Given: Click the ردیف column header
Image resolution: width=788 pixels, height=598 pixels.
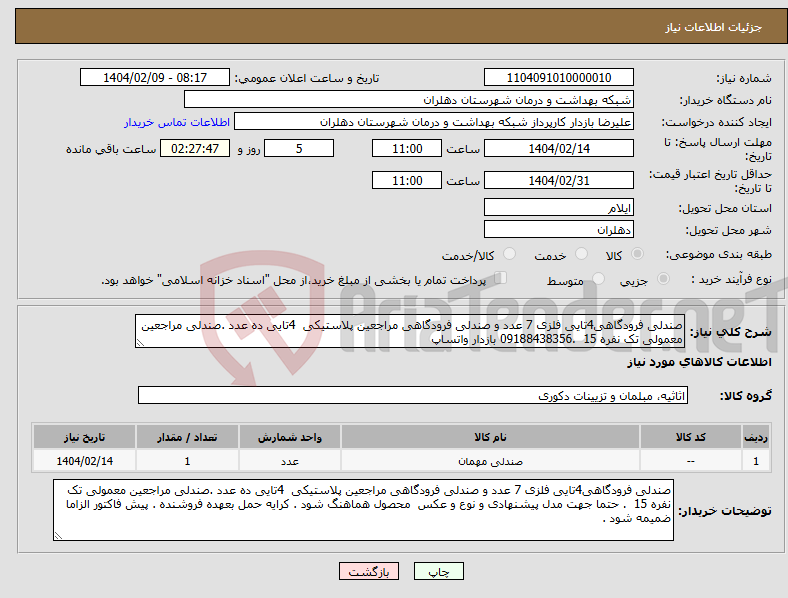Looking at the screenshot, I should pyautogui.click(x=756, y=437).
